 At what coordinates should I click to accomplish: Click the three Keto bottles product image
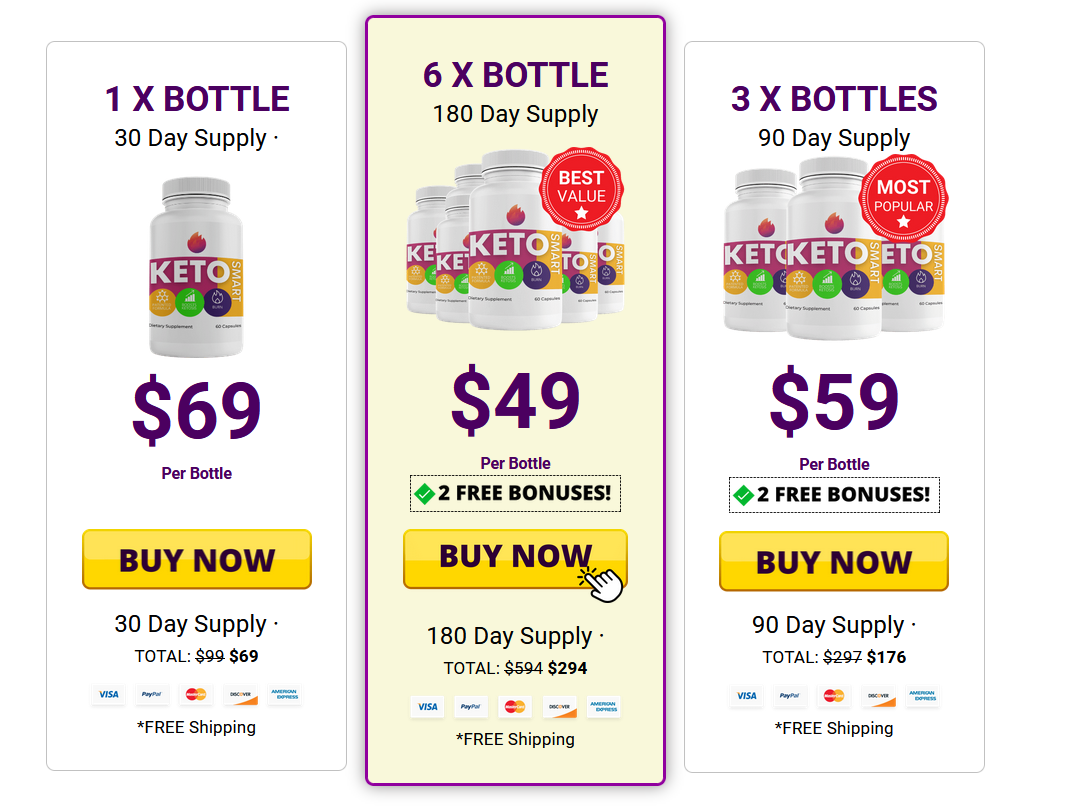click(834, 248)
